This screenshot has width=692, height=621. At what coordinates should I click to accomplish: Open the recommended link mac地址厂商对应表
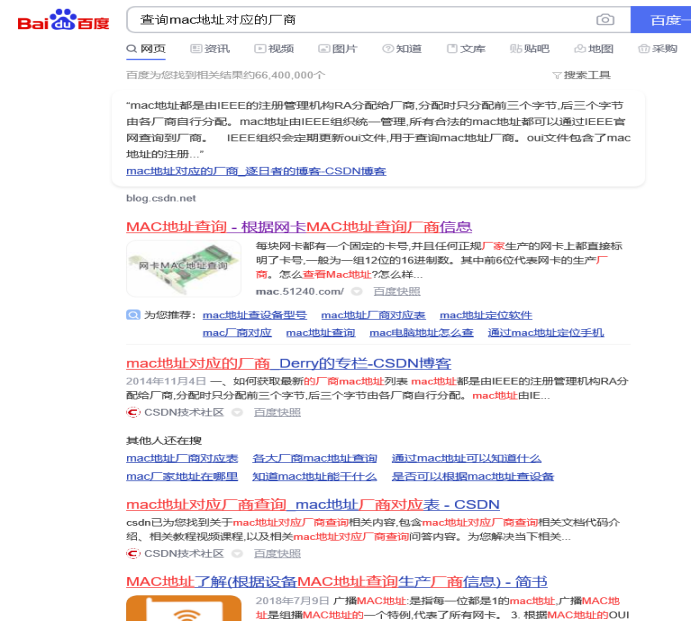point(373,315)
